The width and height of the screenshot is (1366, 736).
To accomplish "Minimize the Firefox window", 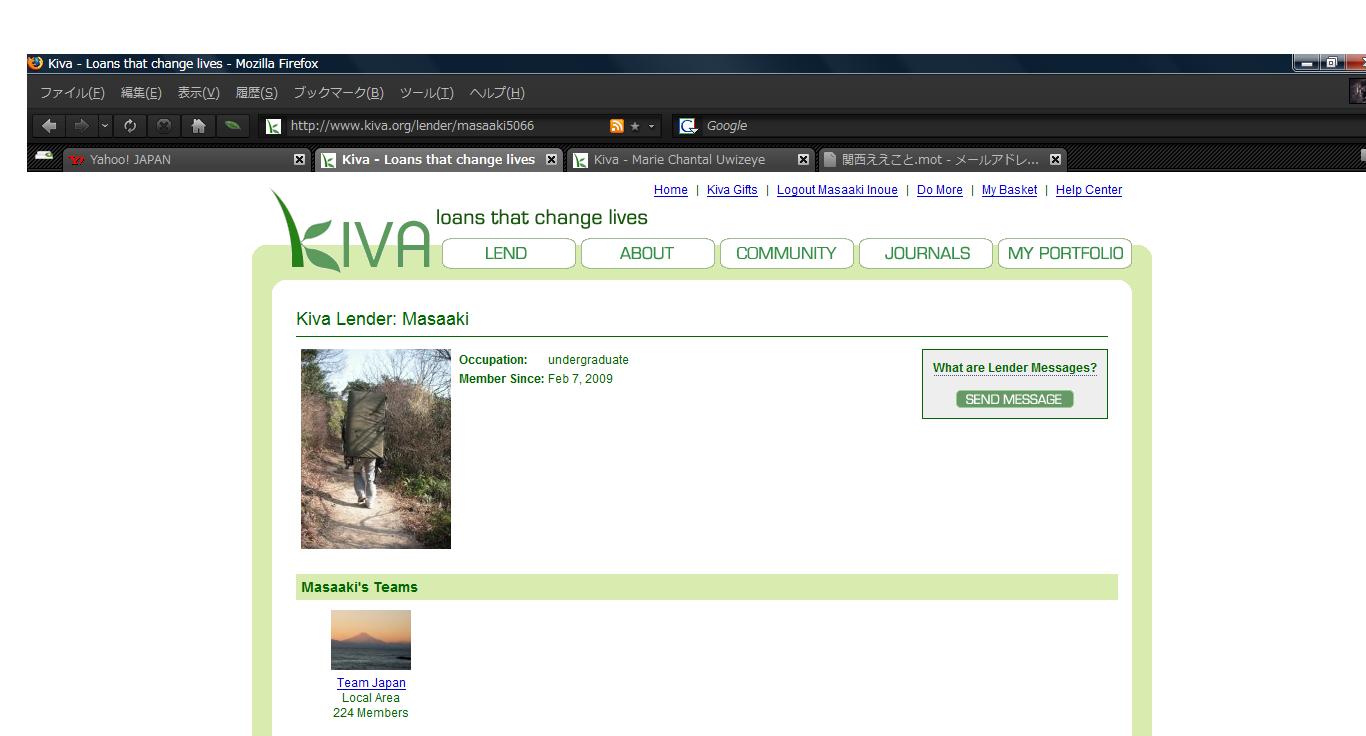I will click(x=1307, y=62).
